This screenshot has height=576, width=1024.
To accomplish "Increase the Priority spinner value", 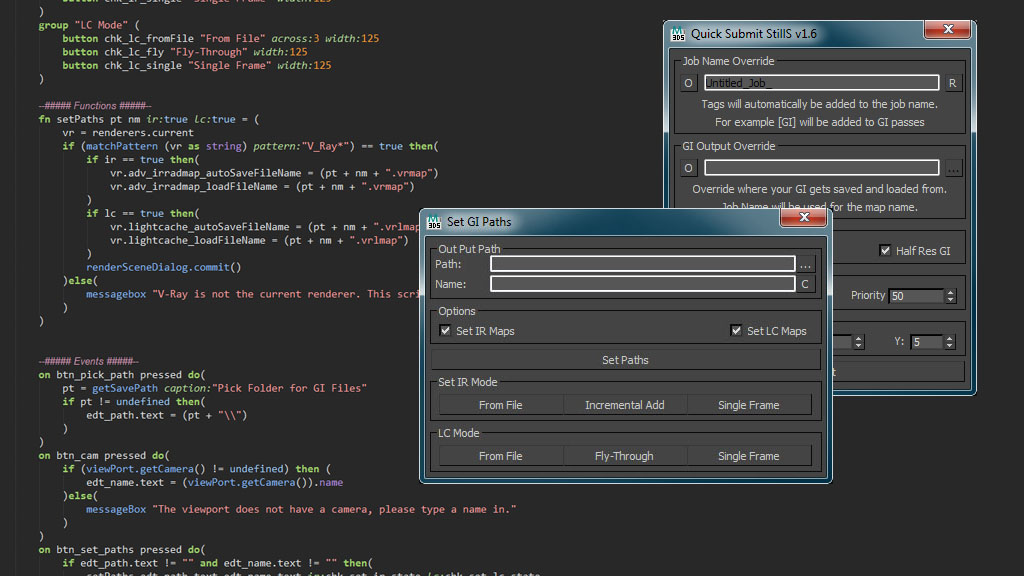I will coord(951,292).
